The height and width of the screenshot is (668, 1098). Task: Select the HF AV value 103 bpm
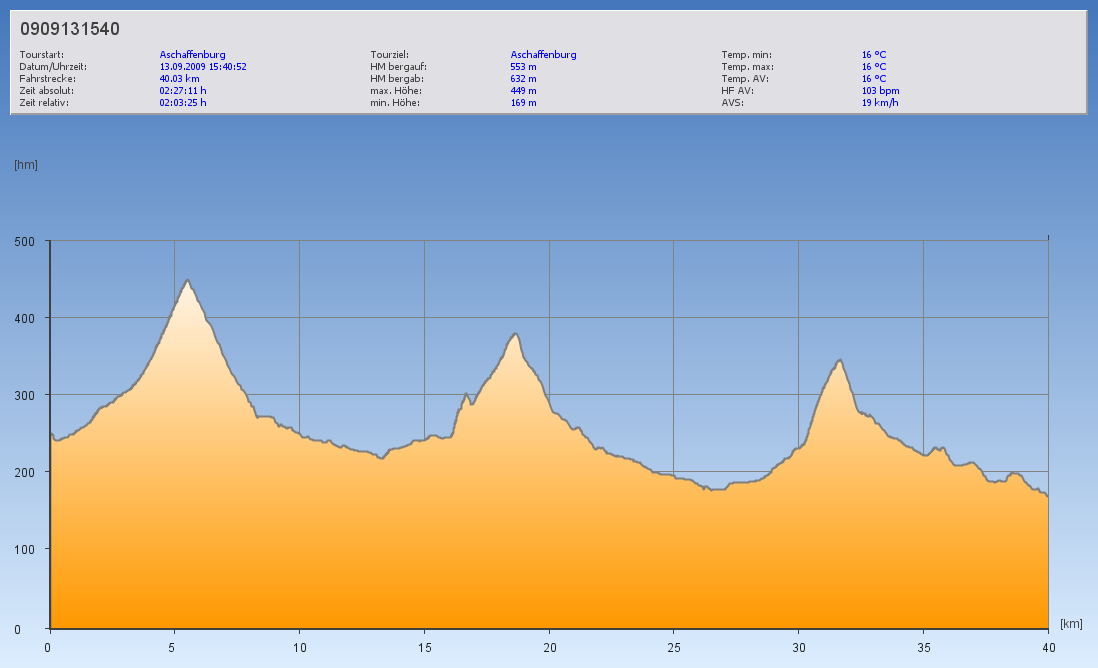click(x=880, y=90)
